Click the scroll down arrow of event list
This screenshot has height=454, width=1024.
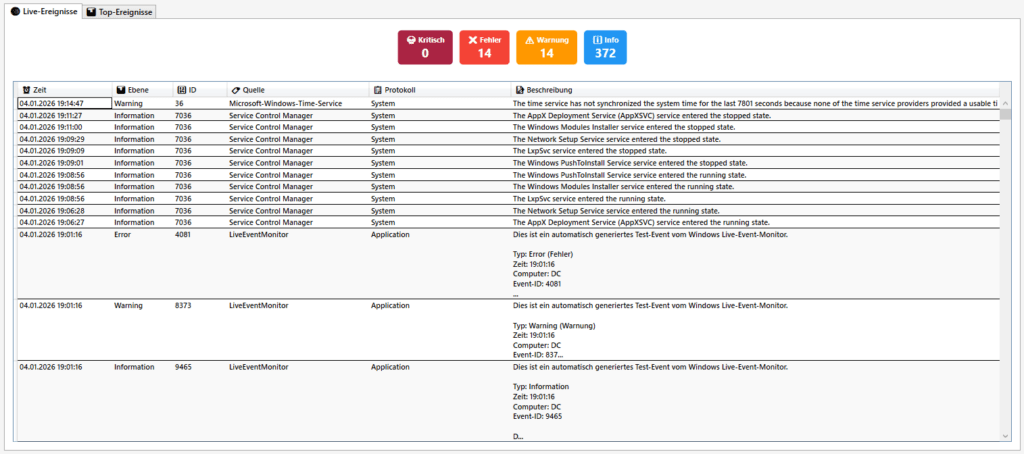pyautogui.click(x=1004, y=436)
